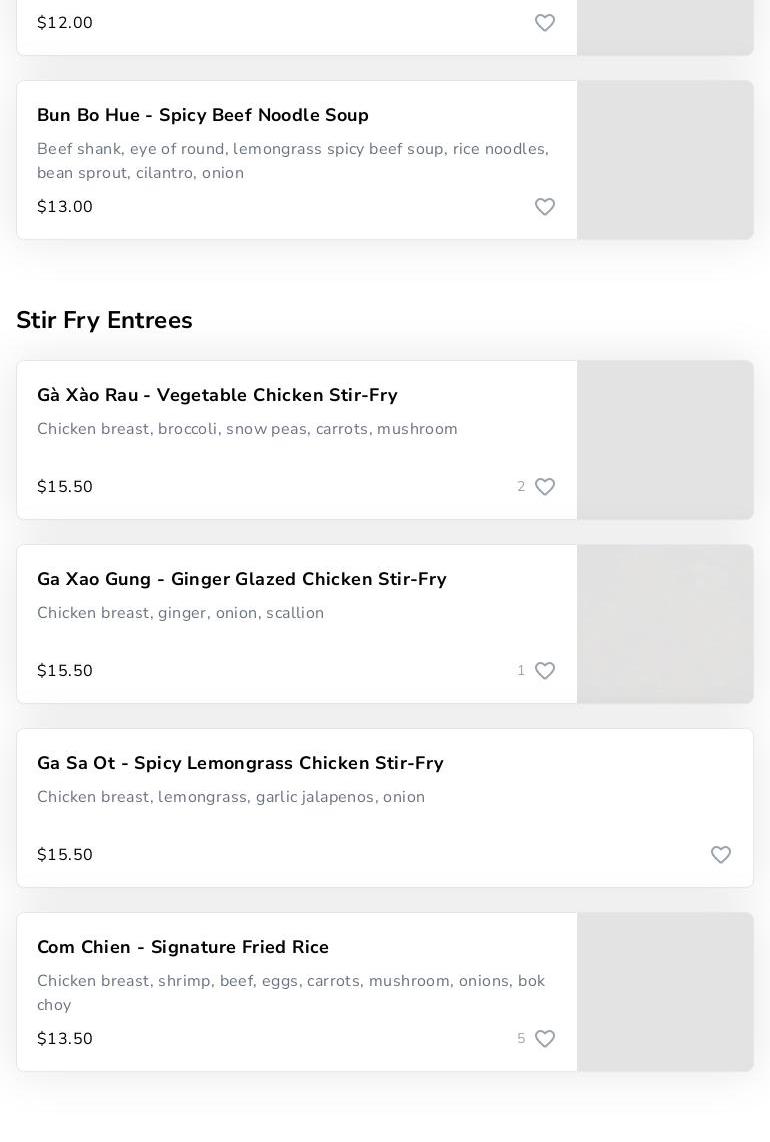
Task: Click heart icon for Vegetable Chicken Stir-Fry
Action: 545,487
